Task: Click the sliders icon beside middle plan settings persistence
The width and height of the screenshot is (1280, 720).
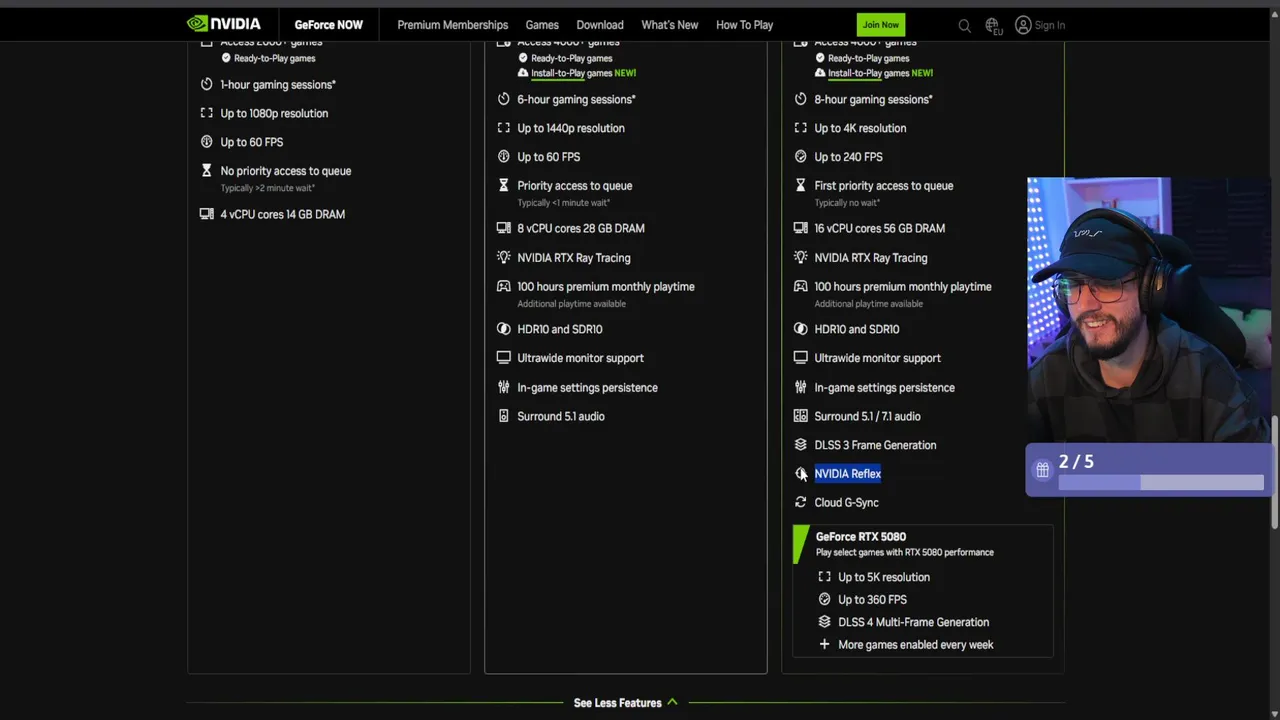Action: (503, 387)
